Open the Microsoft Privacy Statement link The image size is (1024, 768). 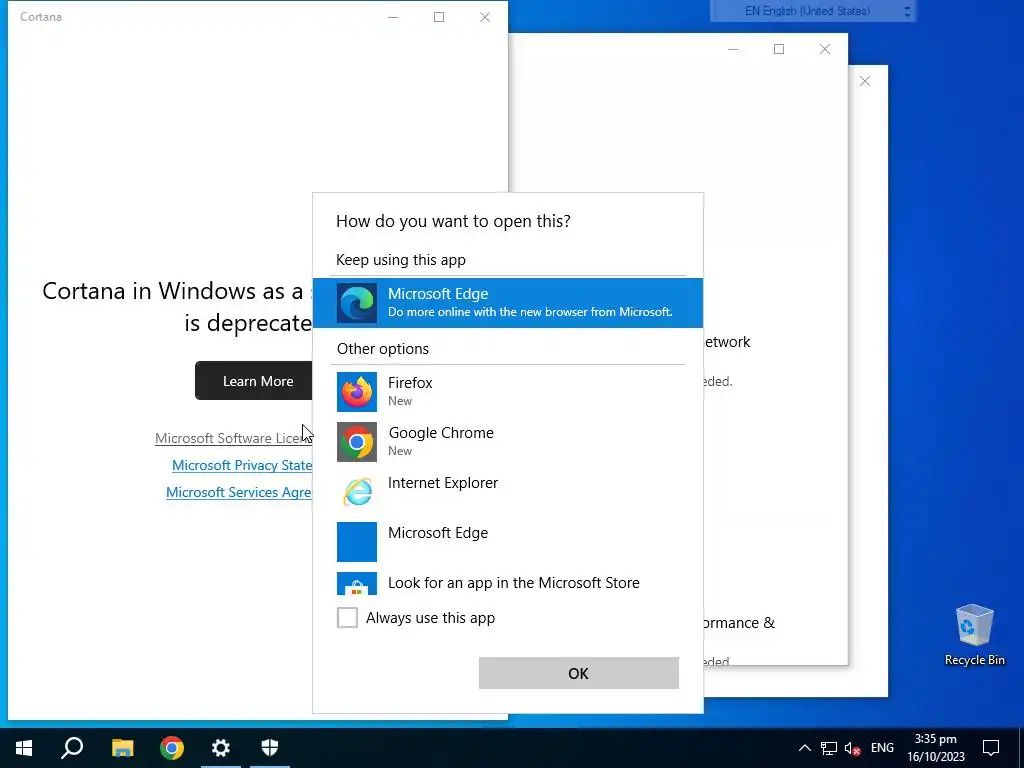(x=242, y=465)
